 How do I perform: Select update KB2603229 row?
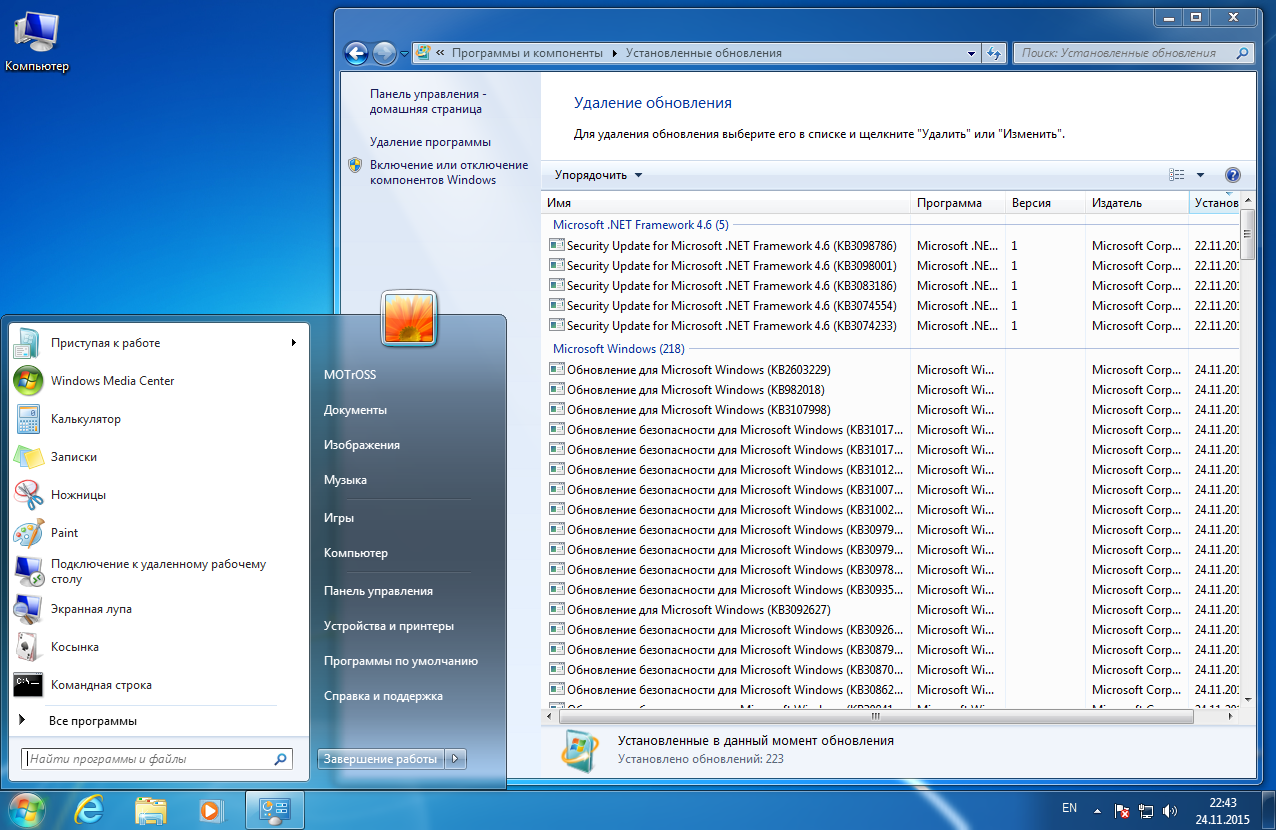895,370
